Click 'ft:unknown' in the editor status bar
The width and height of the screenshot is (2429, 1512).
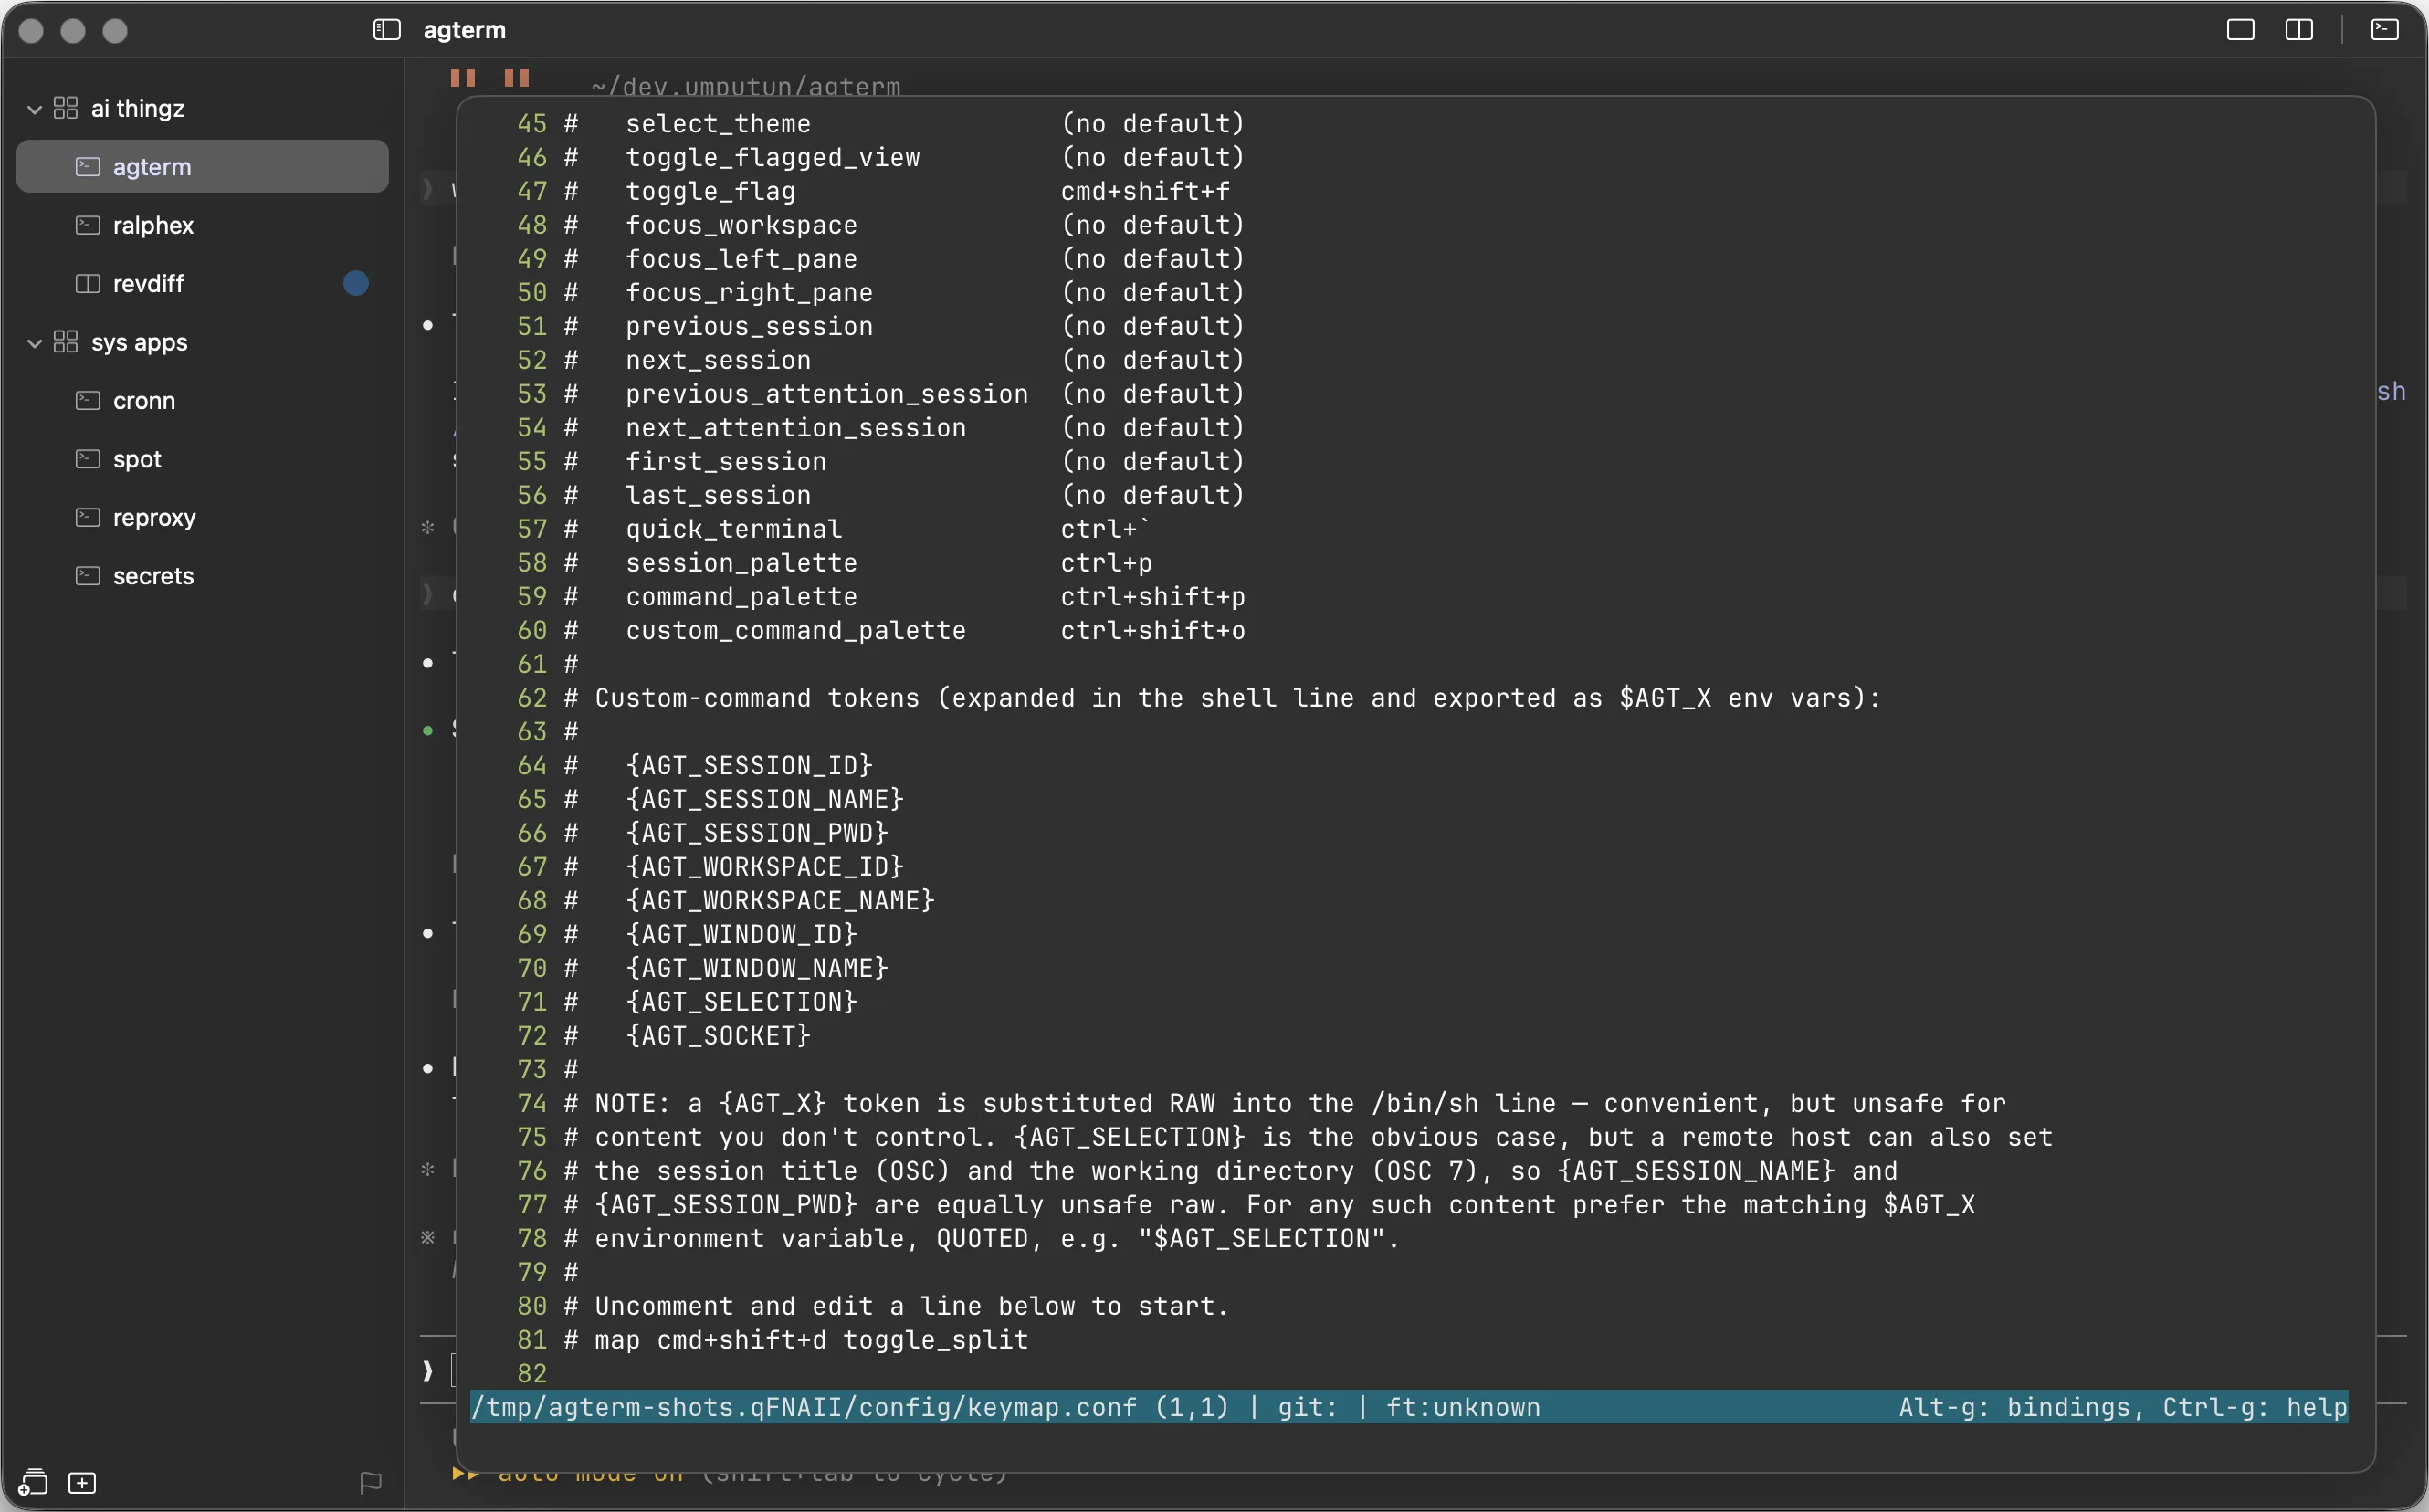click(x=1463, y=1407)
